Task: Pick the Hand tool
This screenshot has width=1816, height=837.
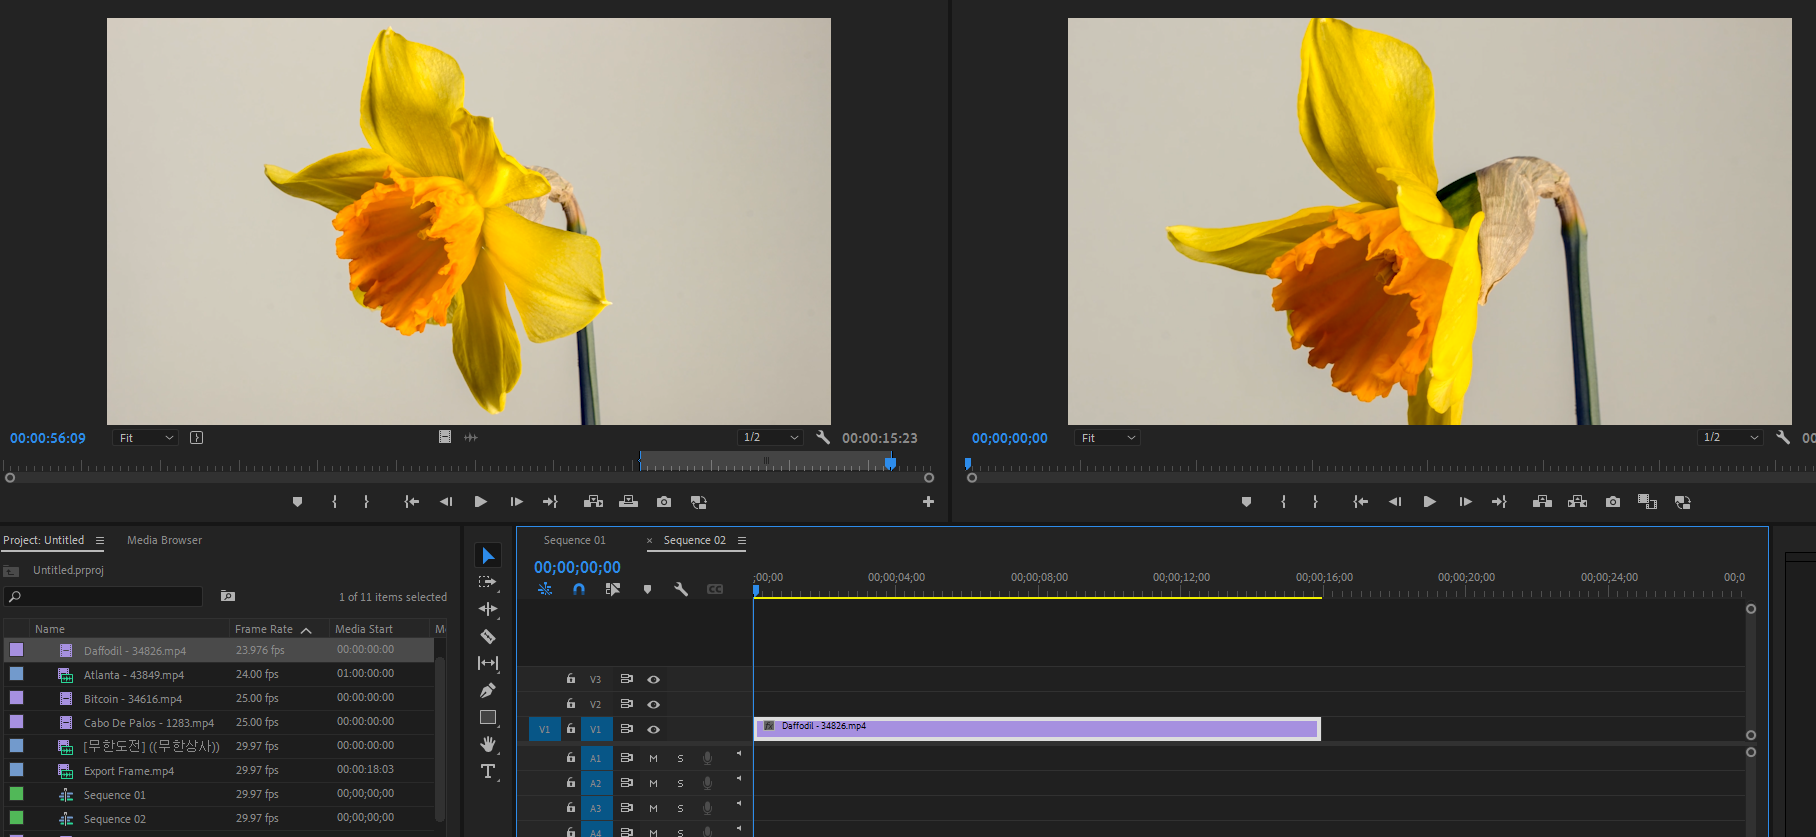Action: (488, 744)
